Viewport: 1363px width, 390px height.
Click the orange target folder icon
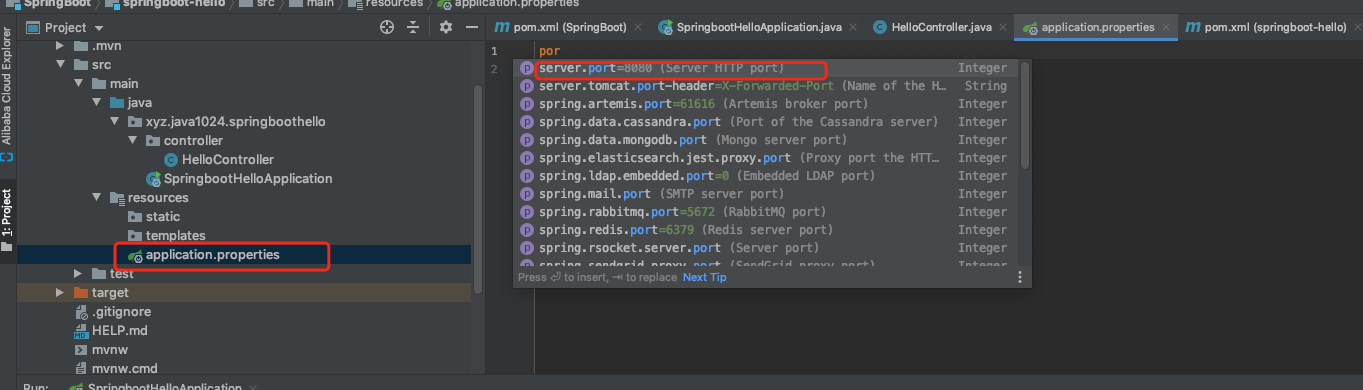(81, 293)
